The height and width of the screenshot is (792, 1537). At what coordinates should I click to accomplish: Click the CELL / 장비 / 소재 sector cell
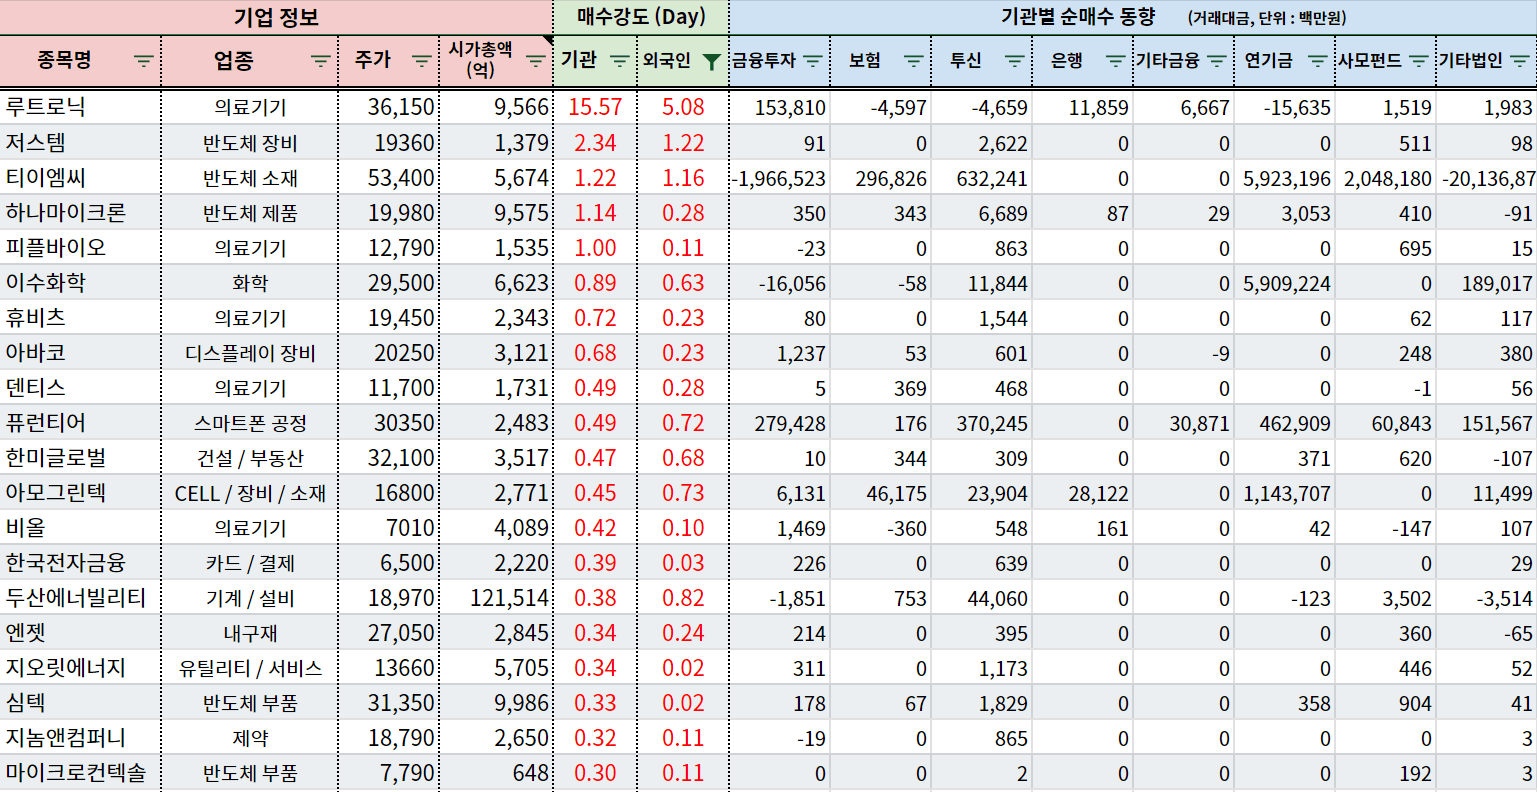tap(250, 493)
